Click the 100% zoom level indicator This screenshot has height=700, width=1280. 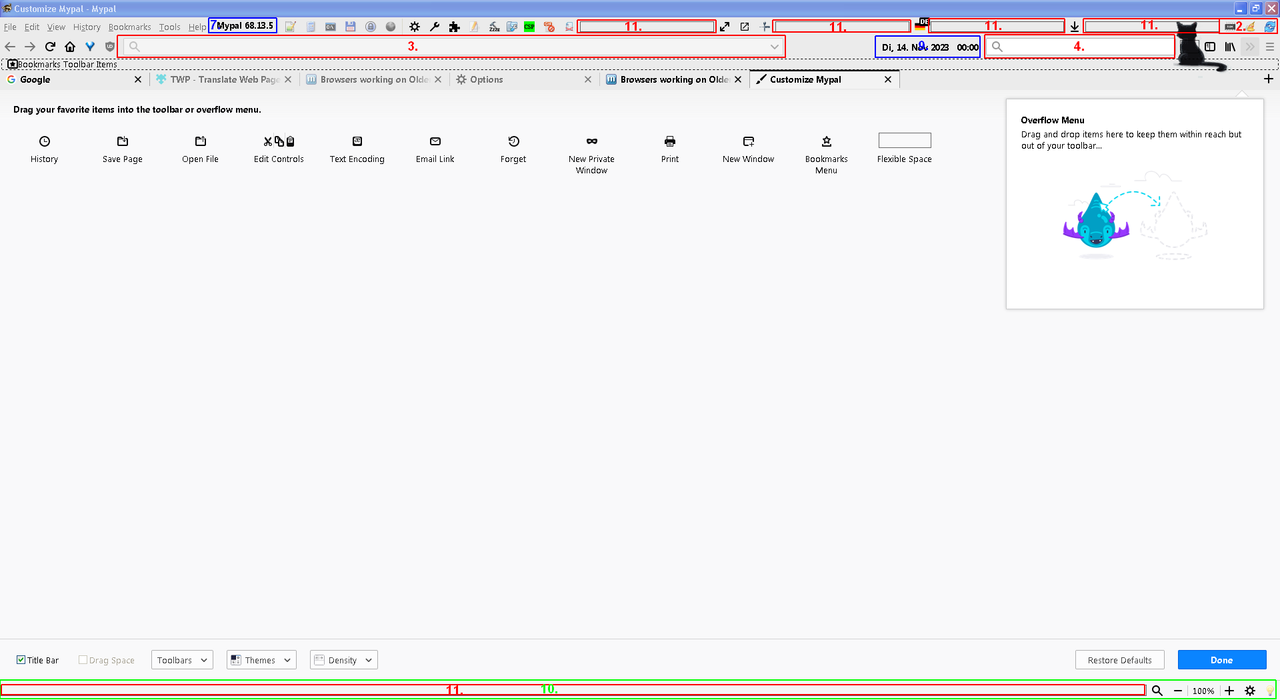1203,691
